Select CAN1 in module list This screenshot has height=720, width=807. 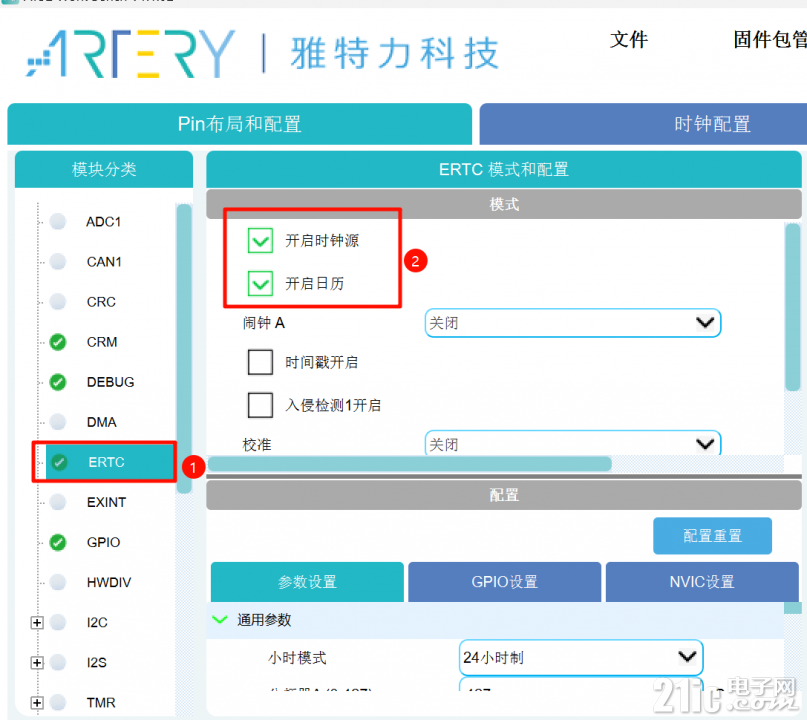(x=104, y=262)
